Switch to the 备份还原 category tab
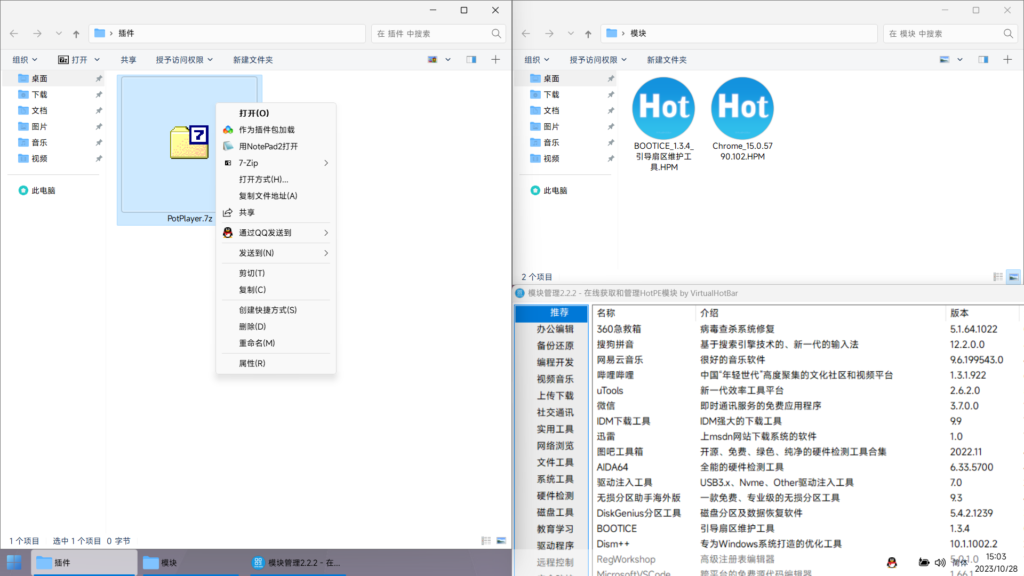Viewport: 1024px width, 576px height. click(x=552, y=345)
